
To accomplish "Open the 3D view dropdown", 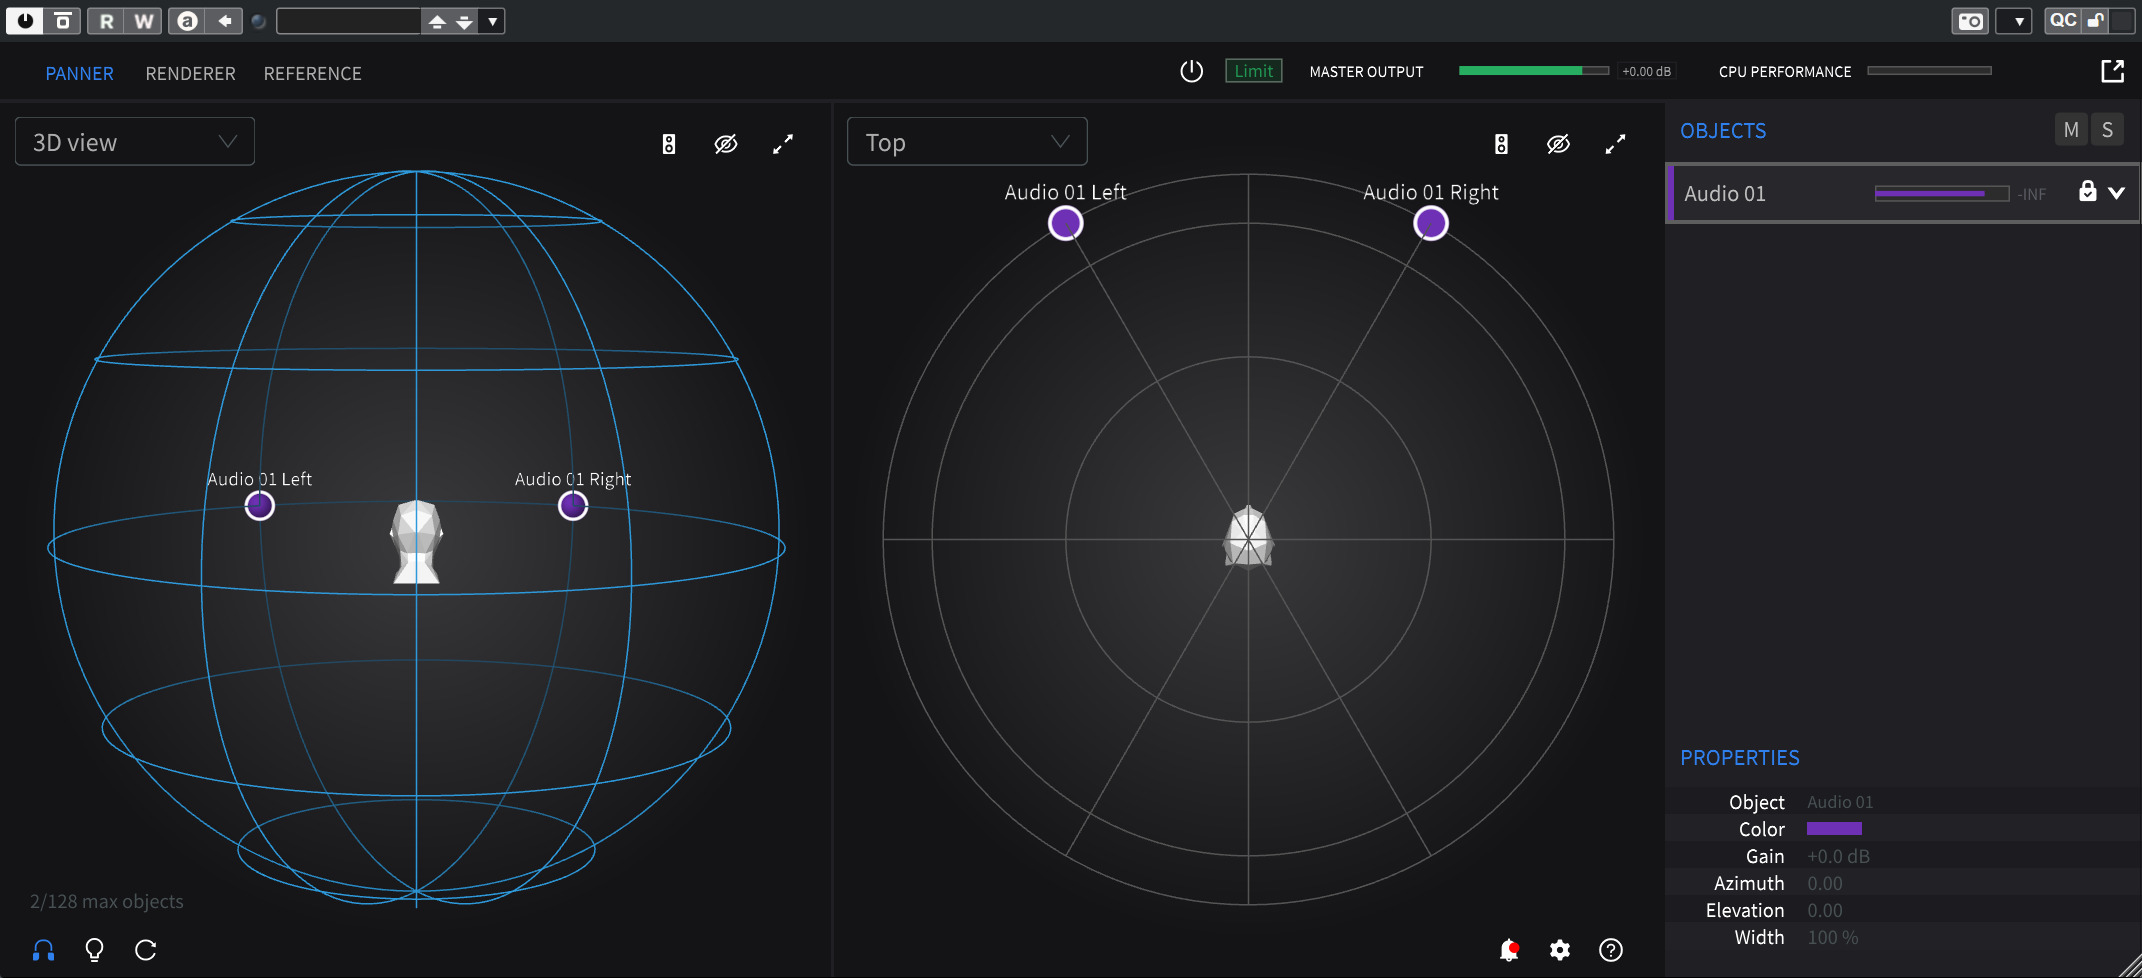I will pyautogui.click(x=135, y=142).
